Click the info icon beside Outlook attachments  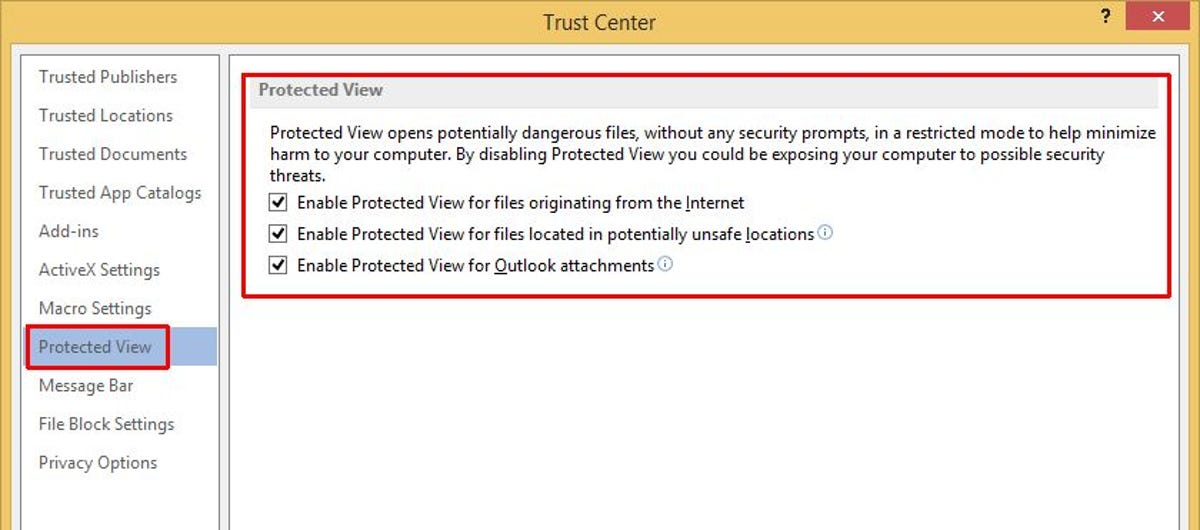click(x=665, y=265)
